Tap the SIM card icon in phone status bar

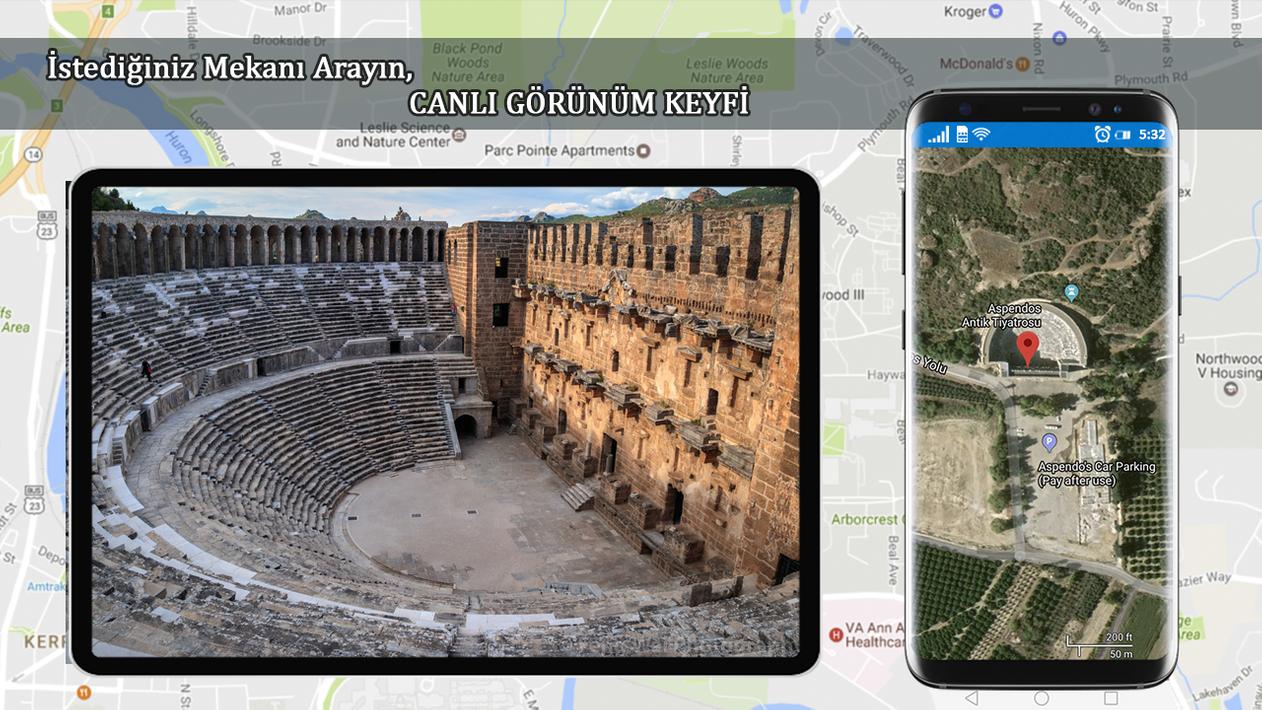click(962, 134)
